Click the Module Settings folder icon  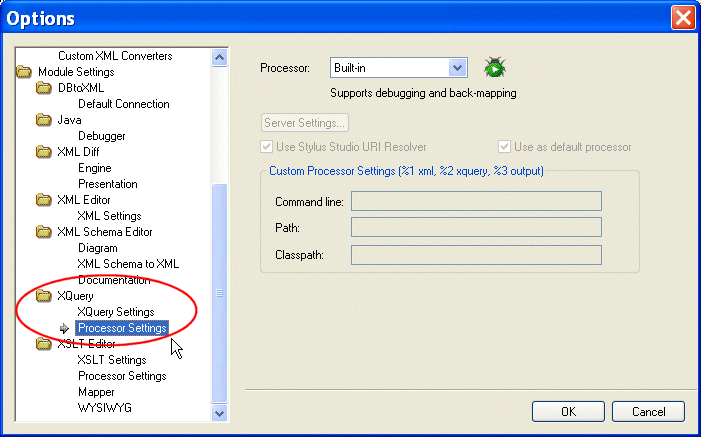(24, 72)
